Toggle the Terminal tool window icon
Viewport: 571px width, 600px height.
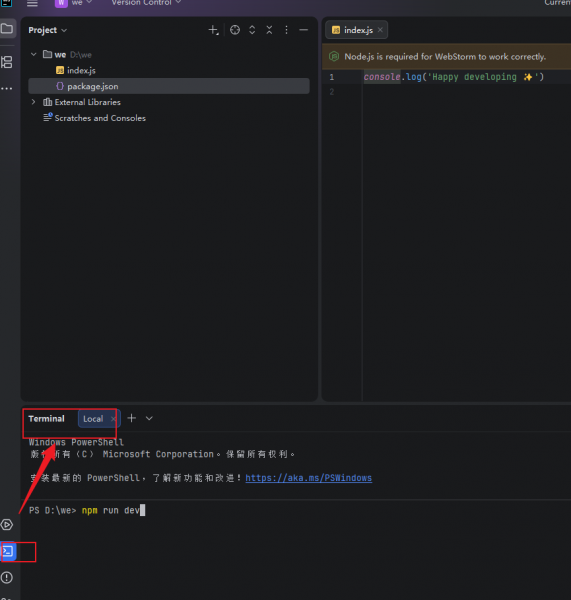coord(8,551)
